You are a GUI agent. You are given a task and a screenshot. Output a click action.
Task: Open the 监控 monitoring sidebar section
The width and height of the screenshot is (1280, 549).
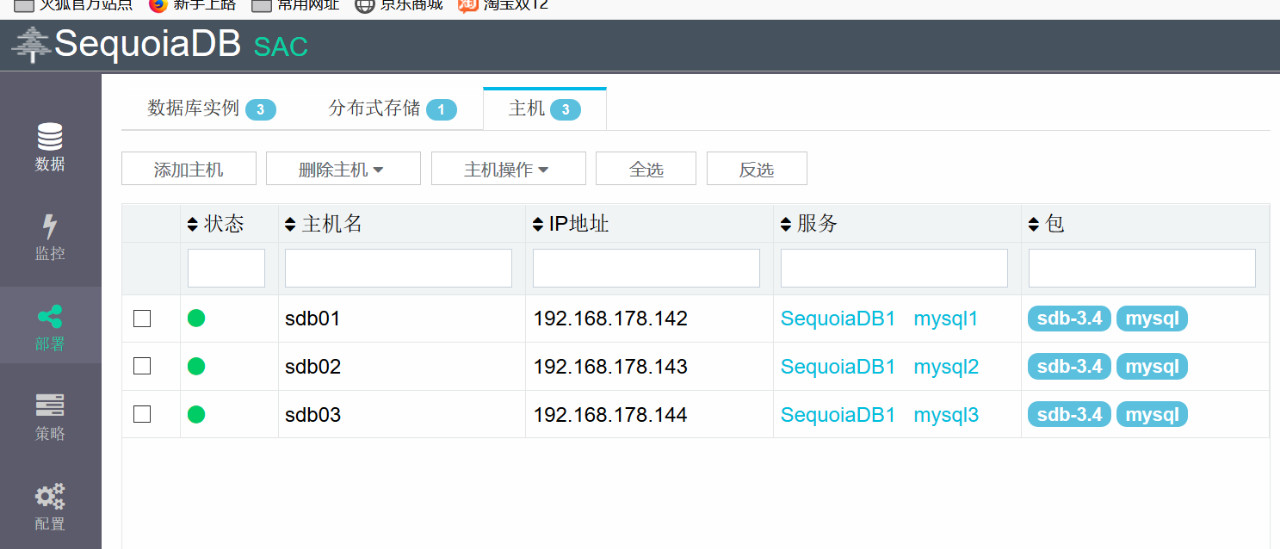point(50,237)
